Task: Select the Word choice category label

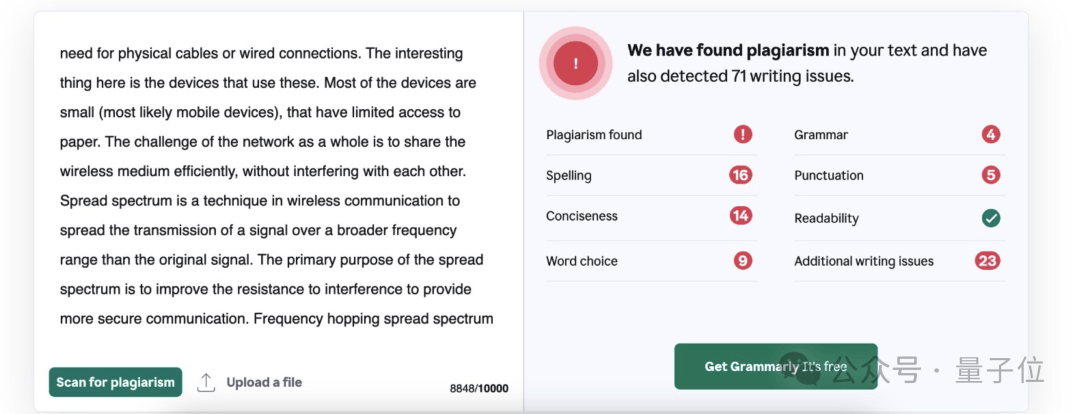Action: click(582, 261)
